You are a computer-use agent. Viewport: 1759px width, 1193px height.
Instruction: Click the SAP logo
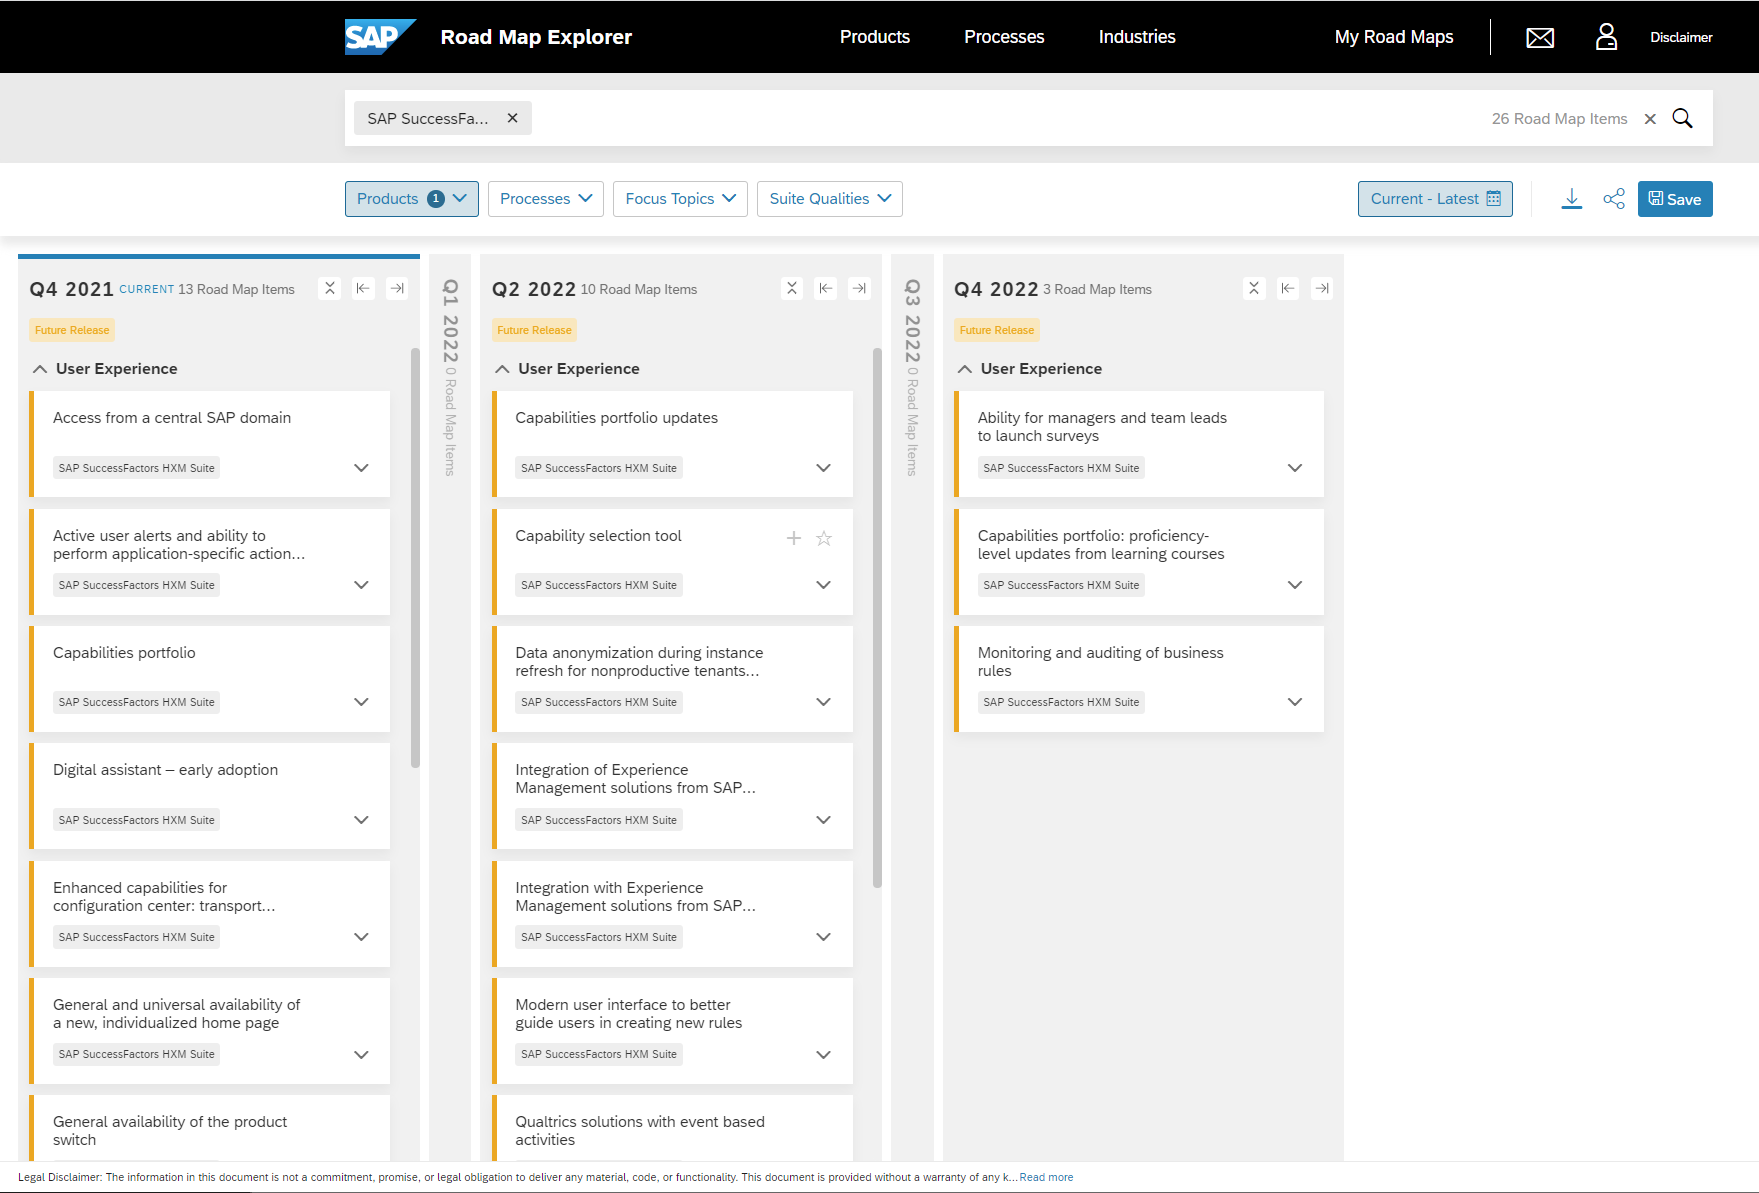tap(380, 36)
